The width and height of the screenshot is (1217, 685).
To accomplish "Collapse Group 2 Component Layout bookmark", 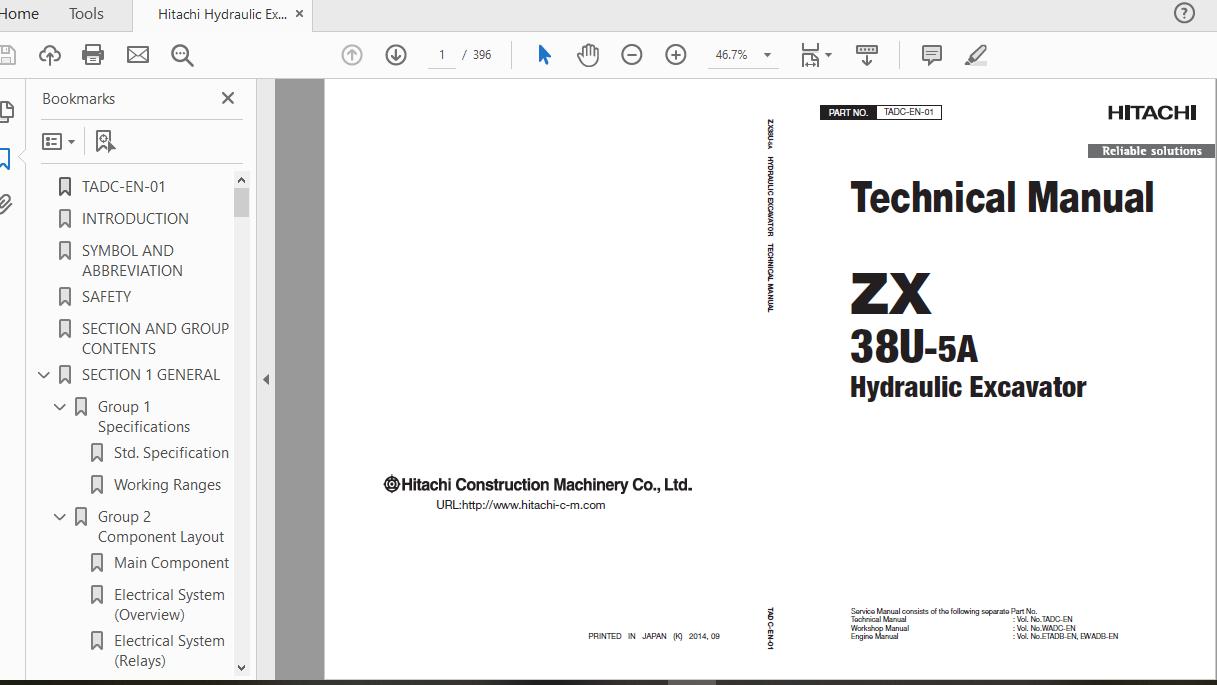I will pos(60,517).
